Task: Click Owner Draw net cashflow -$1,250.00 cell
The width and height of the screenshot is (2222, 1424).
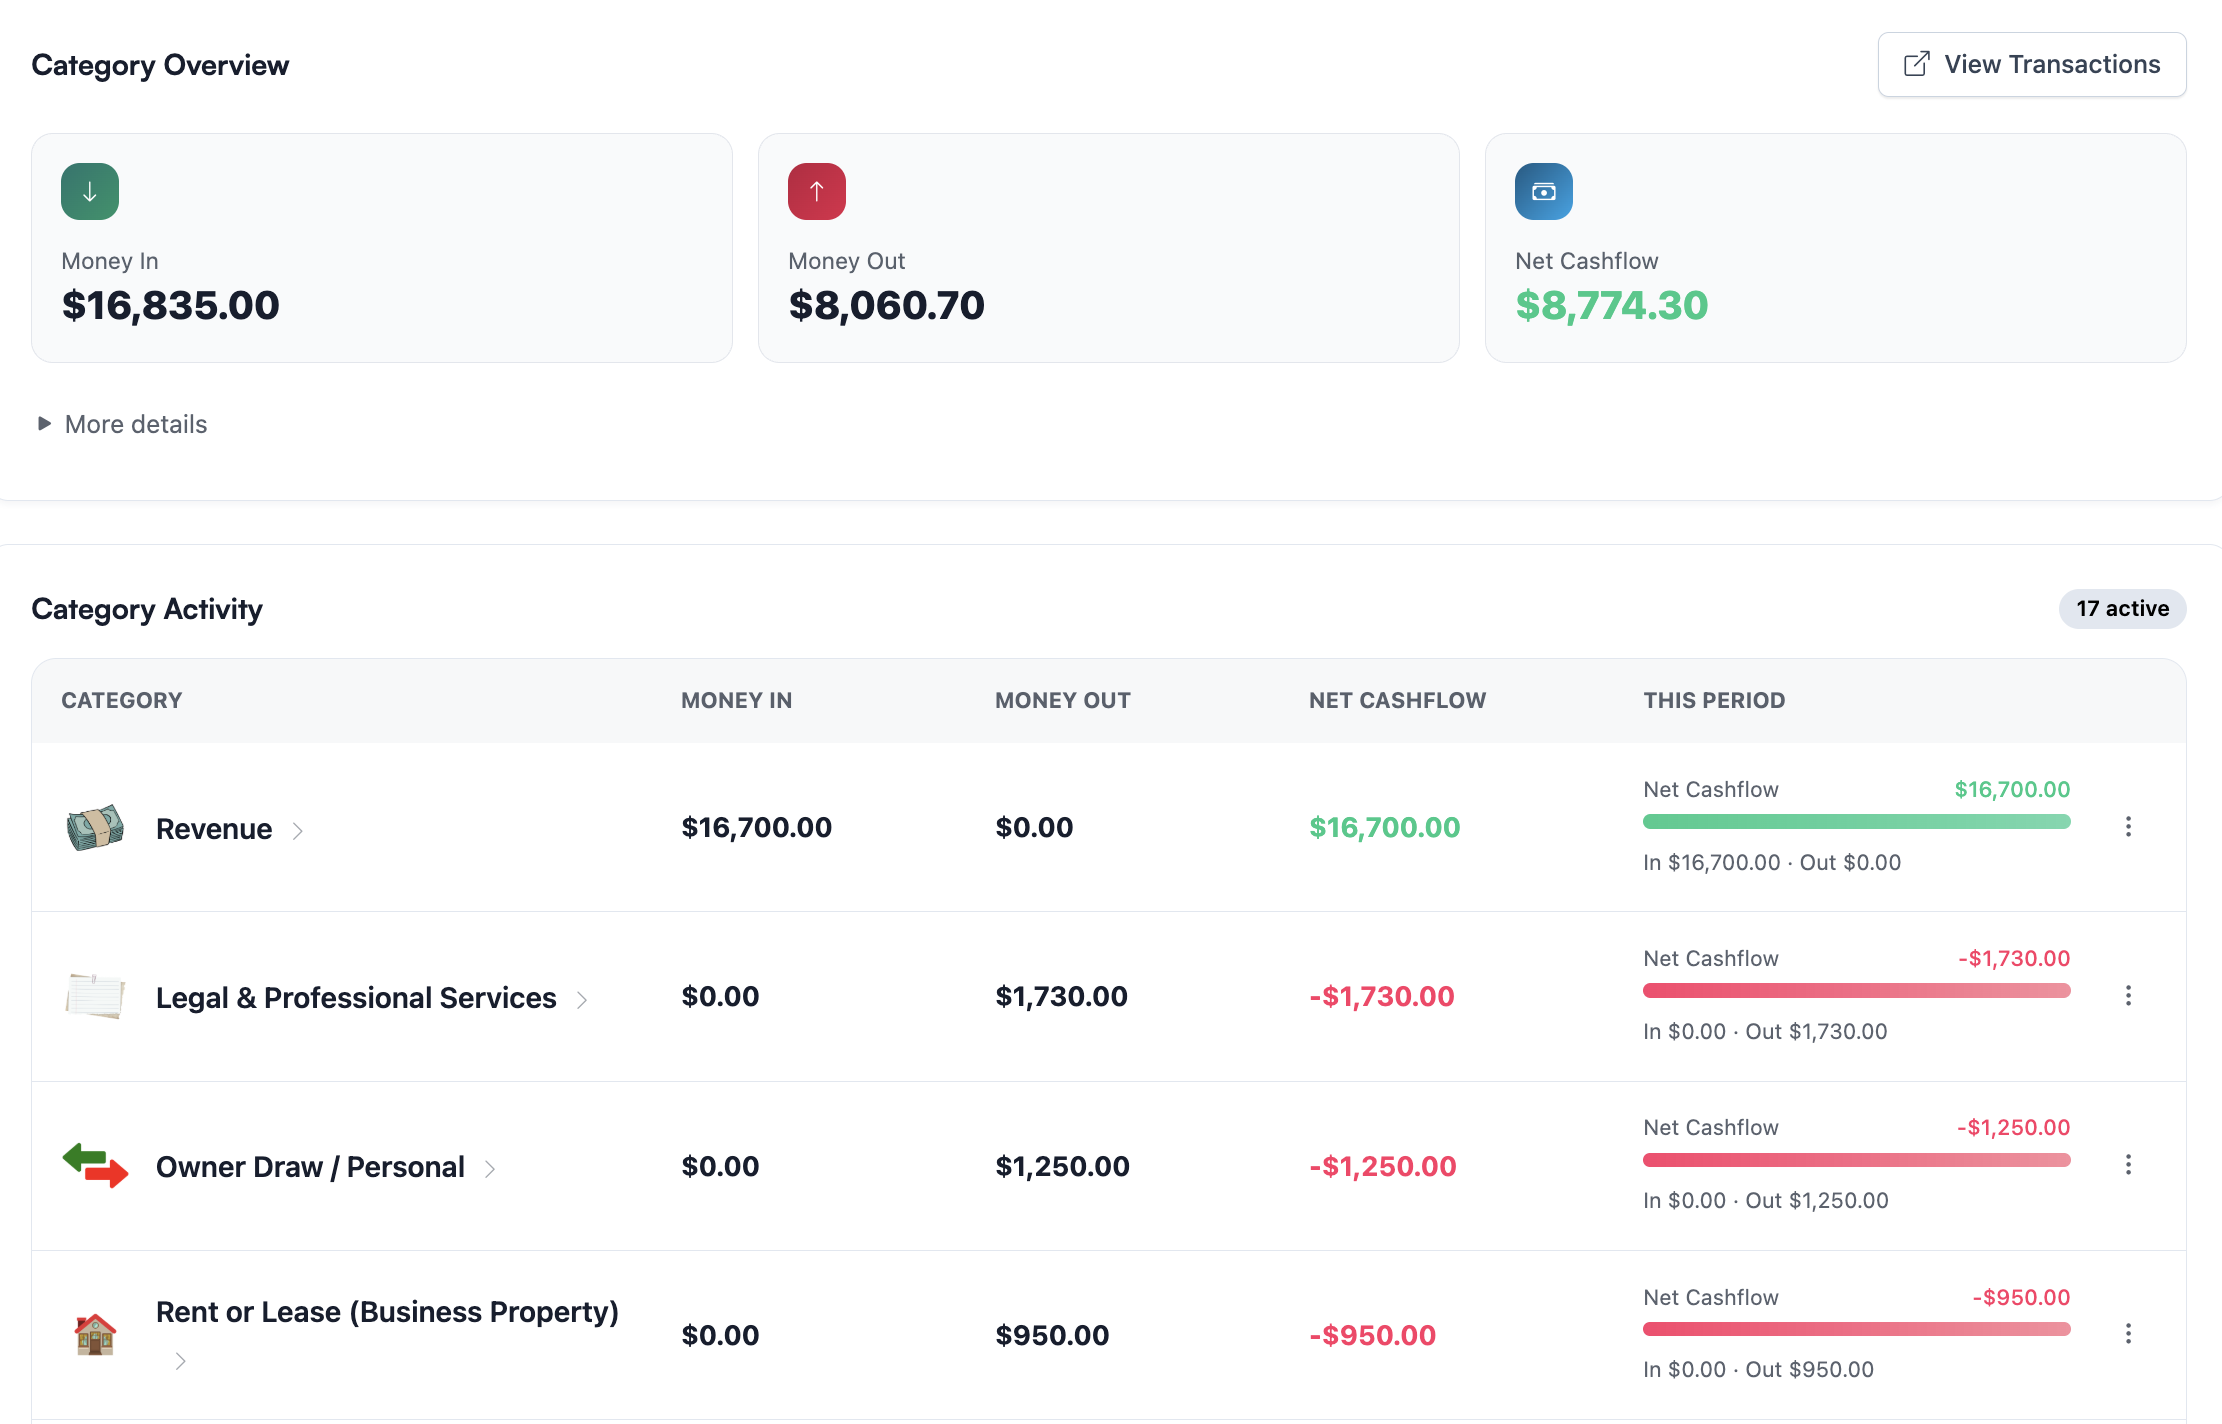Action: pos(1383,1166)
